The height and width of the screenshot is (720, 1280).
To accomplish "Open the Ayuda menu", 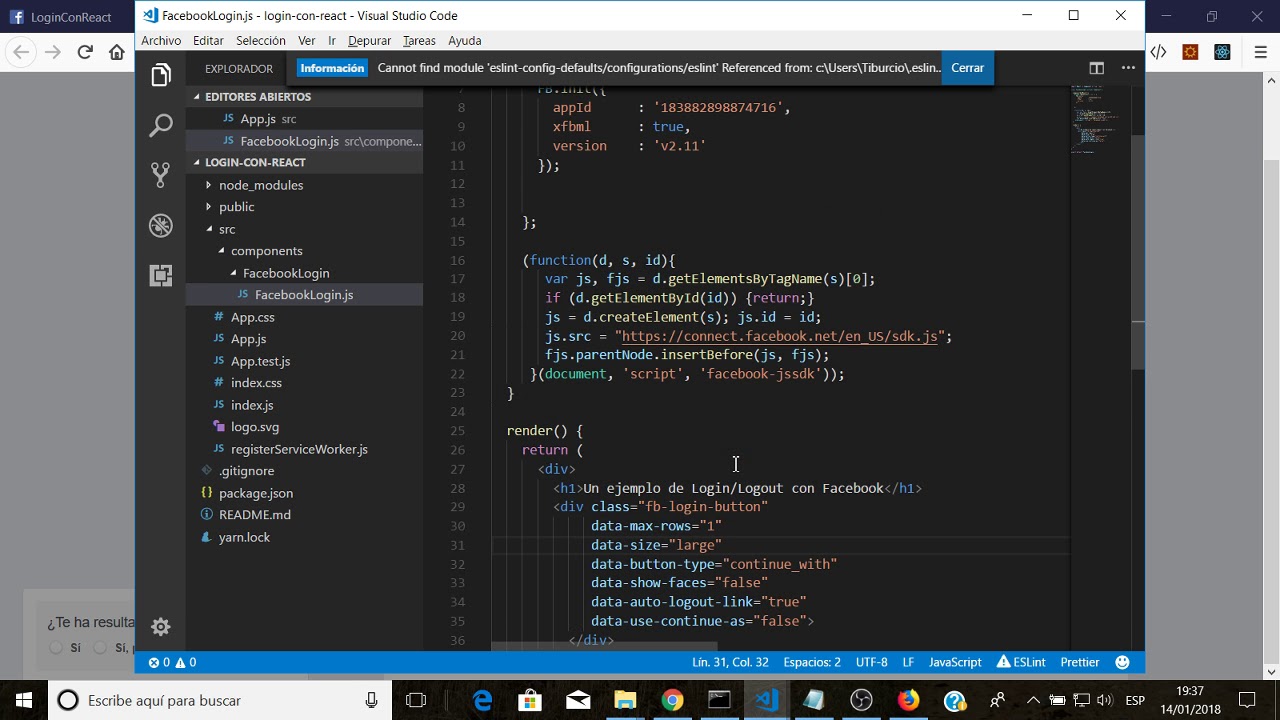I will 465,41.
